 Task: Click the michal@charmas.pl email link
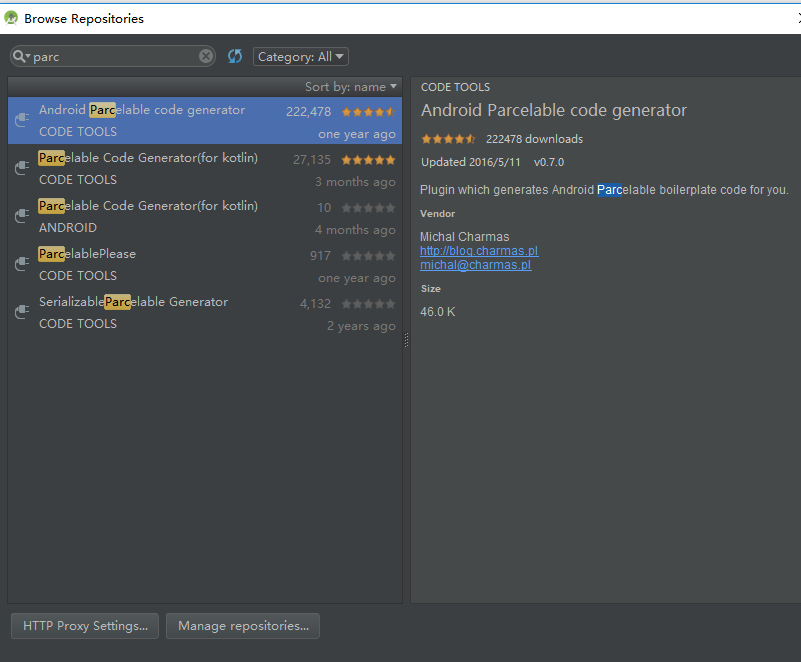476,265
